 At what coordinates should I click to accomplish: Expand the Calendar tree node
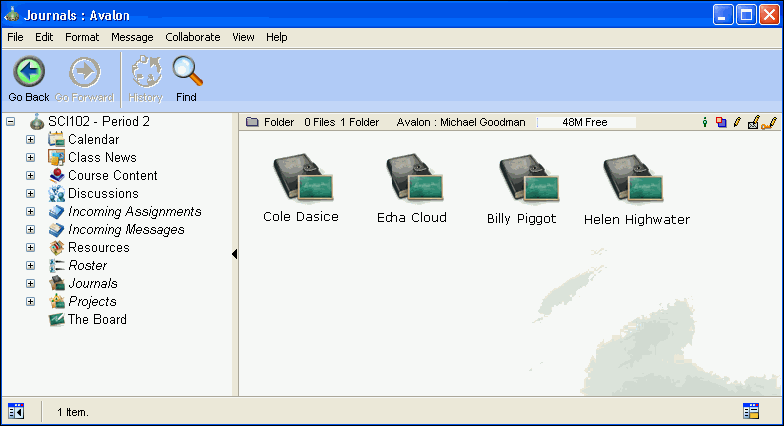(30, 140)
